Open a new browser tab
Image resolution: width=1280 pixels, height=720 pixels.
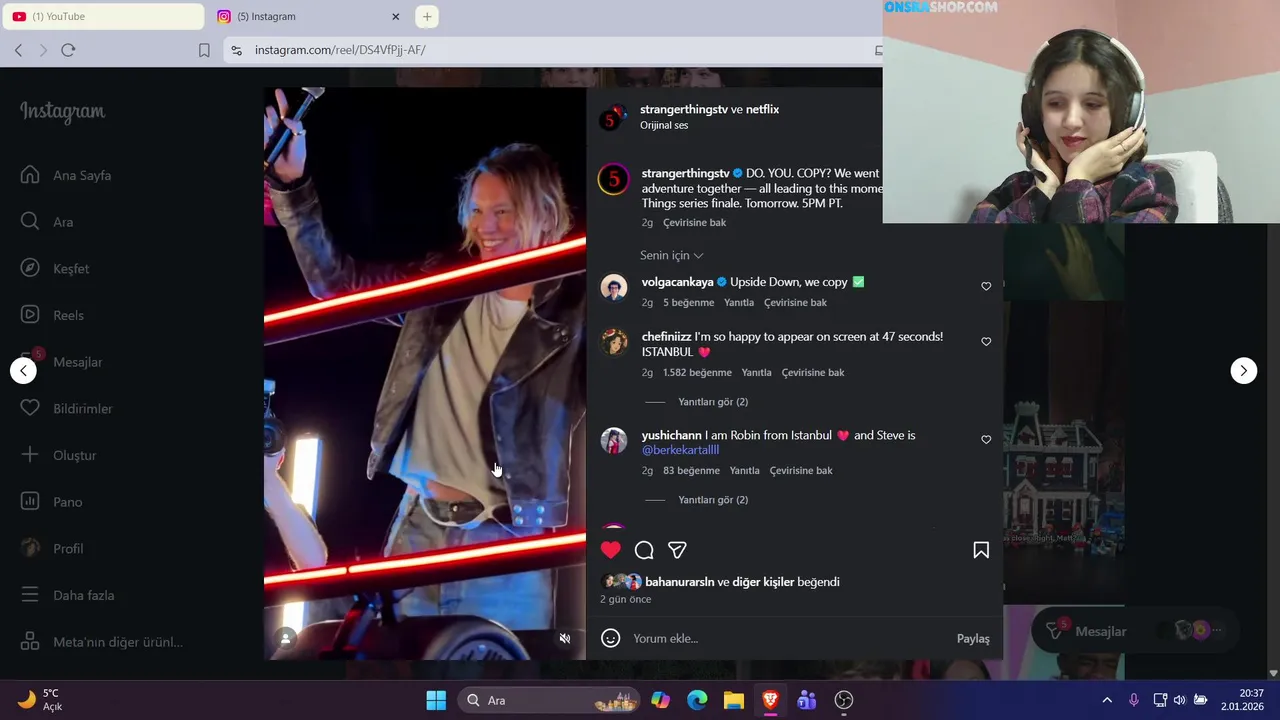point(427,16)
